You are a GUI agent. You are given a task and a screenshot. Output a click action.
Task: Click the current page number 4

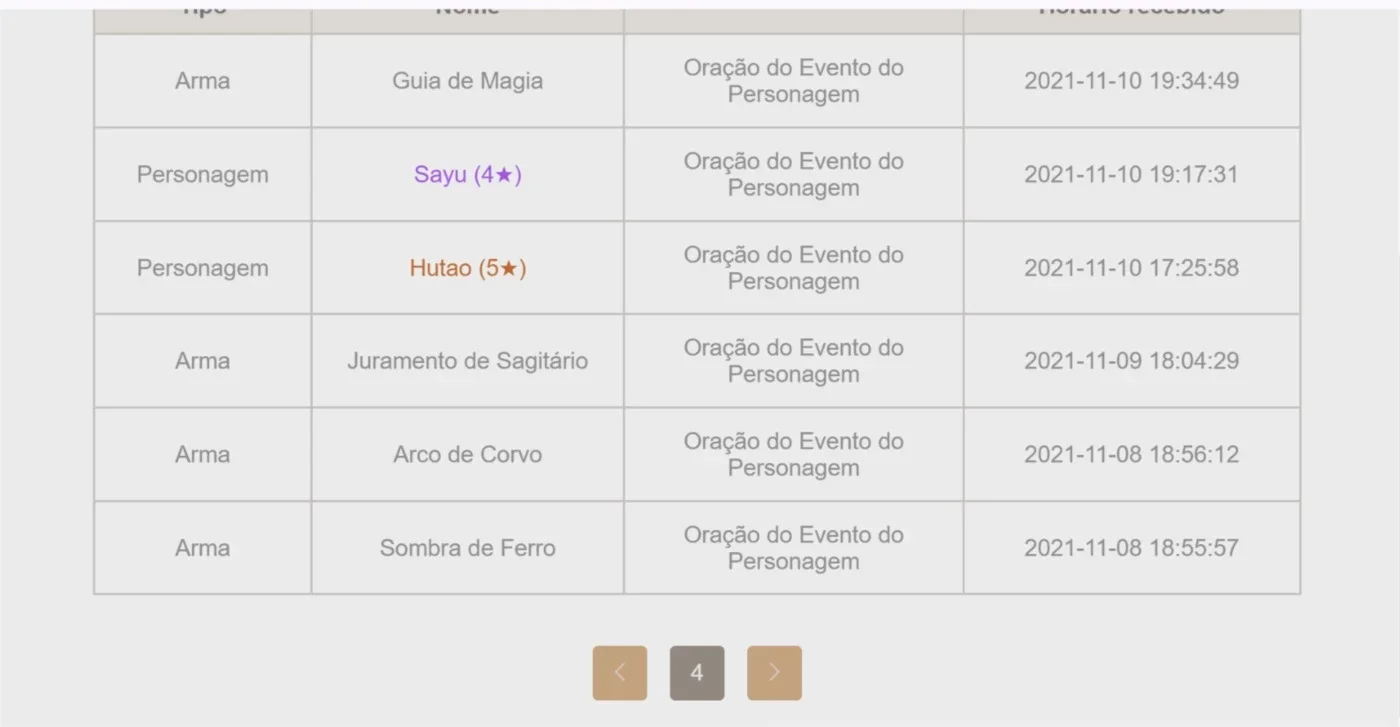(x=697, y=673)
